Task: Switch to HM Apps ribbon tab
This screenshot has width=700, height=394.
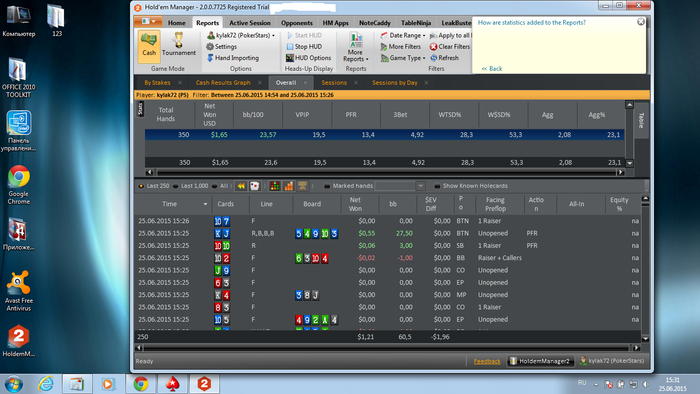Action: point(335,23)
